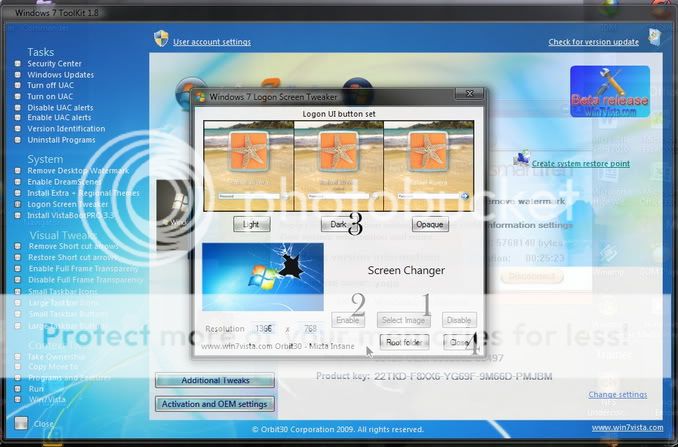Click Activation and OEM settings button
The width and height of the screenshot is (678, 447).
pyautogui.click(x=215, y=404)
